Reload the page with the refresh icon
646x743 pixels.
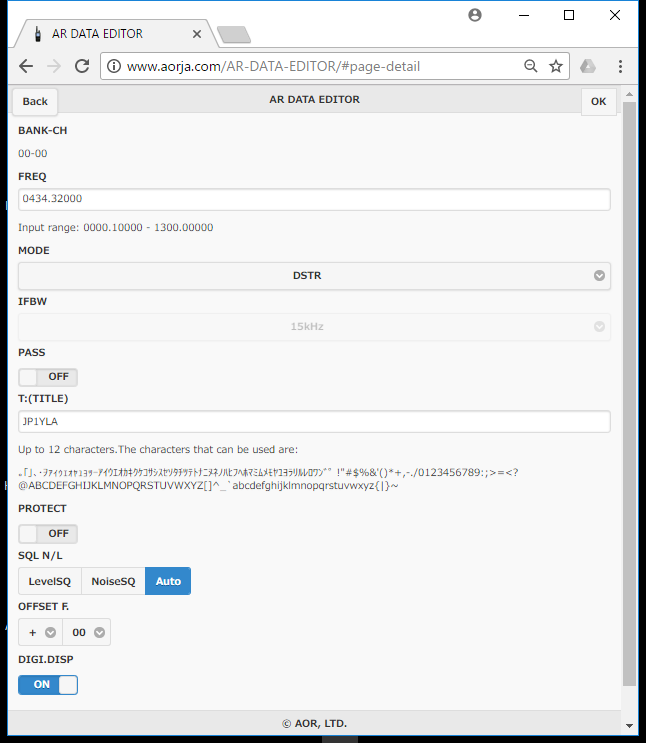pos(82,66)
